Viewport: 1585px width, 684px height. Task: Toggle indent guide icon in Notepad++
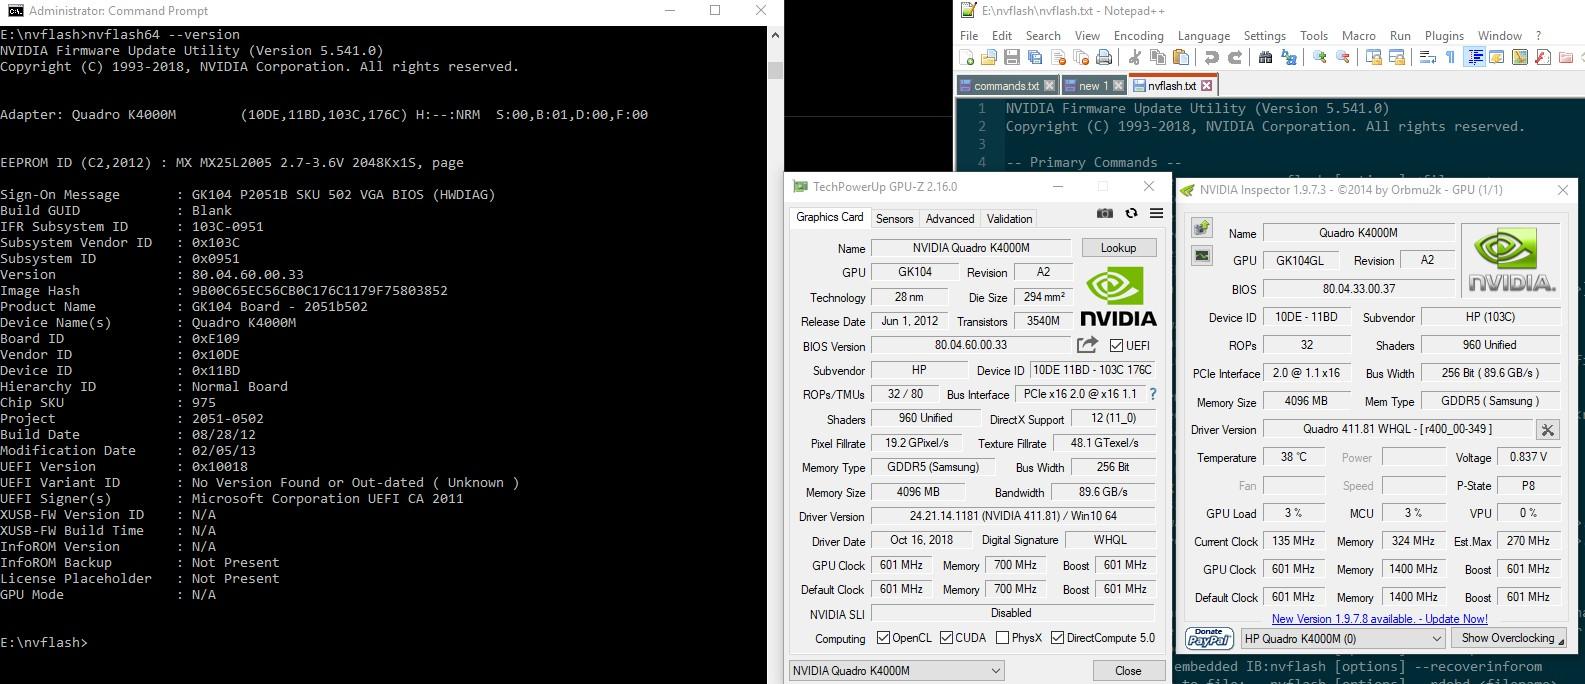[x=1475, y=58]
